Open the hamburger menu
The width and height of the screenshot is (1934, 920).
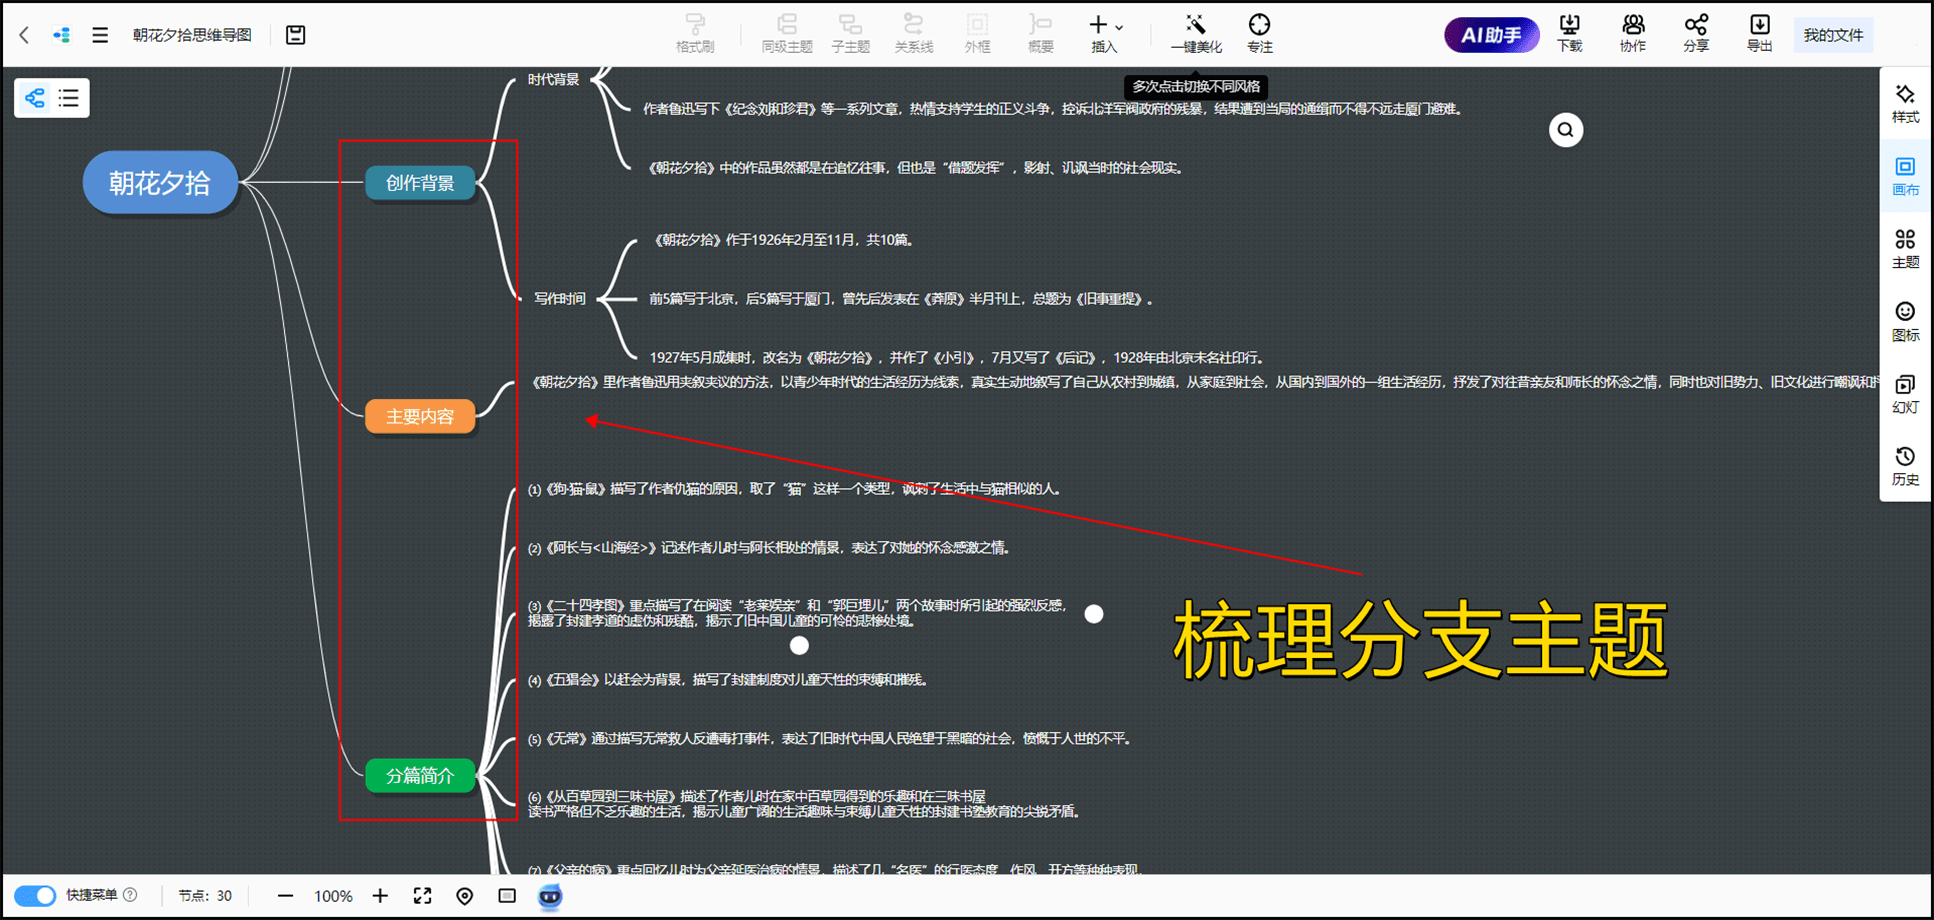pyautogui.click(x=100, y=35)
